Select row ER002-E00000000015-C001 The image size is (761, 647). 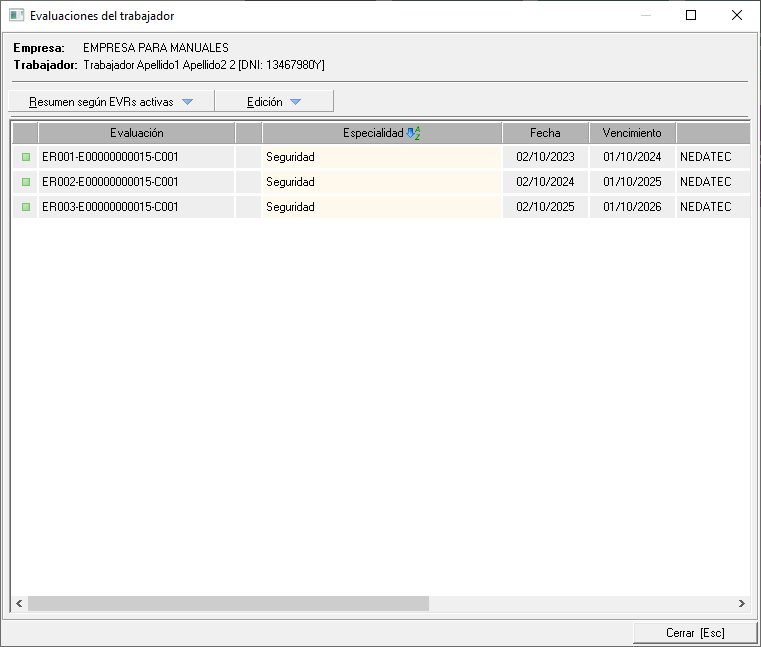pos(110,182)
